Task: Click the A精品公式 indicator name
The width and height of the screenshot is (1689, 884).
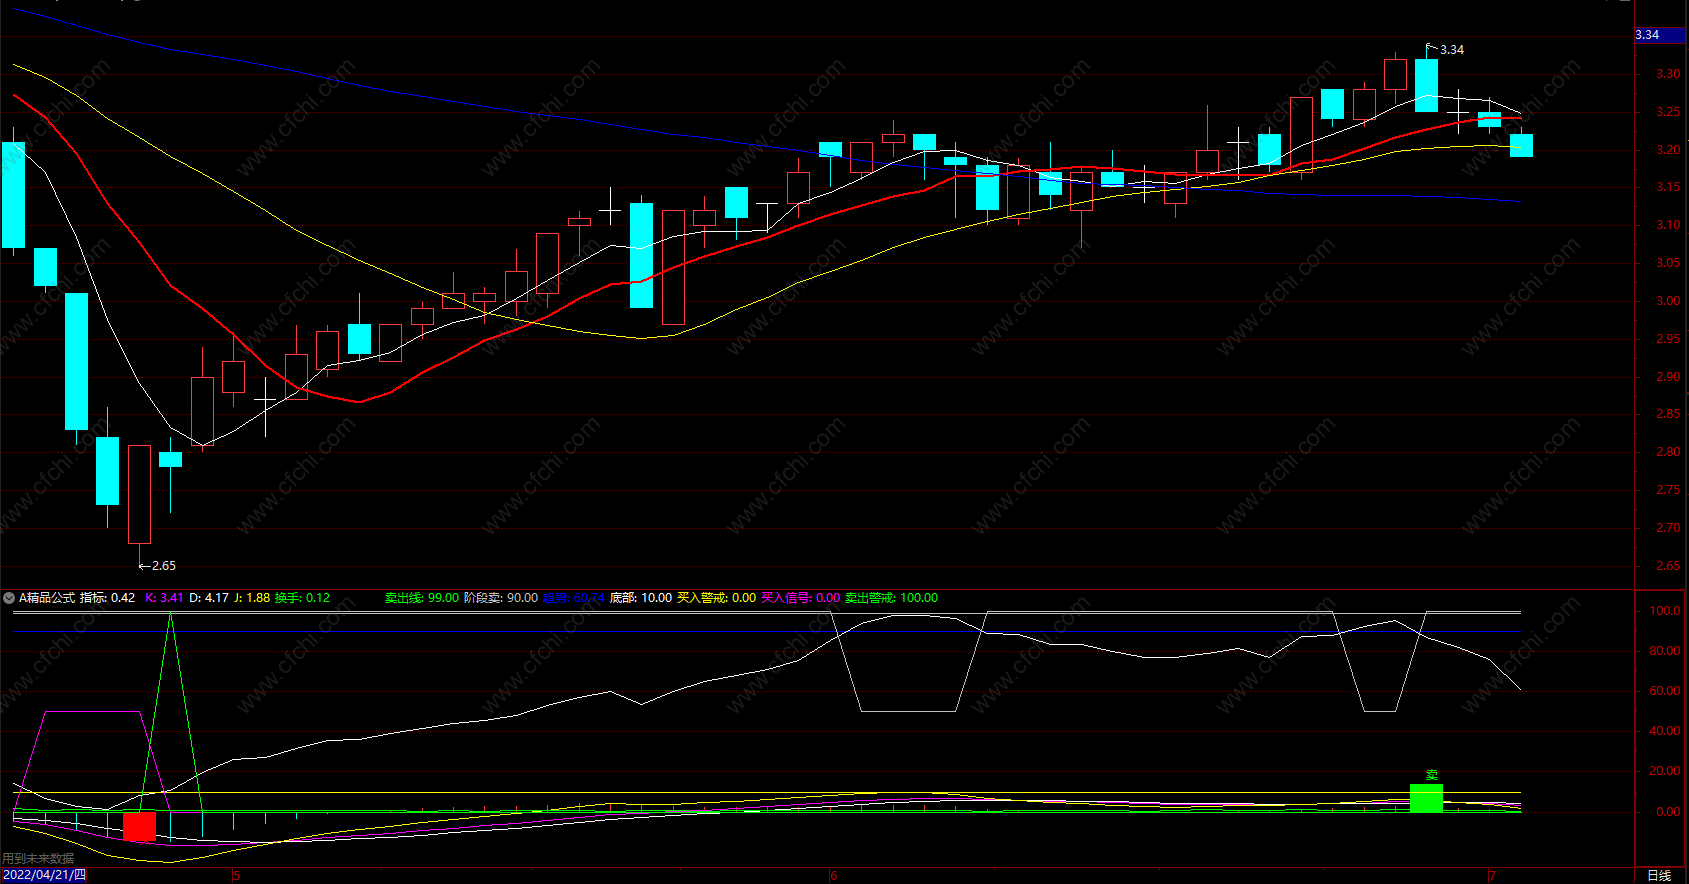Action: (47, 598)
